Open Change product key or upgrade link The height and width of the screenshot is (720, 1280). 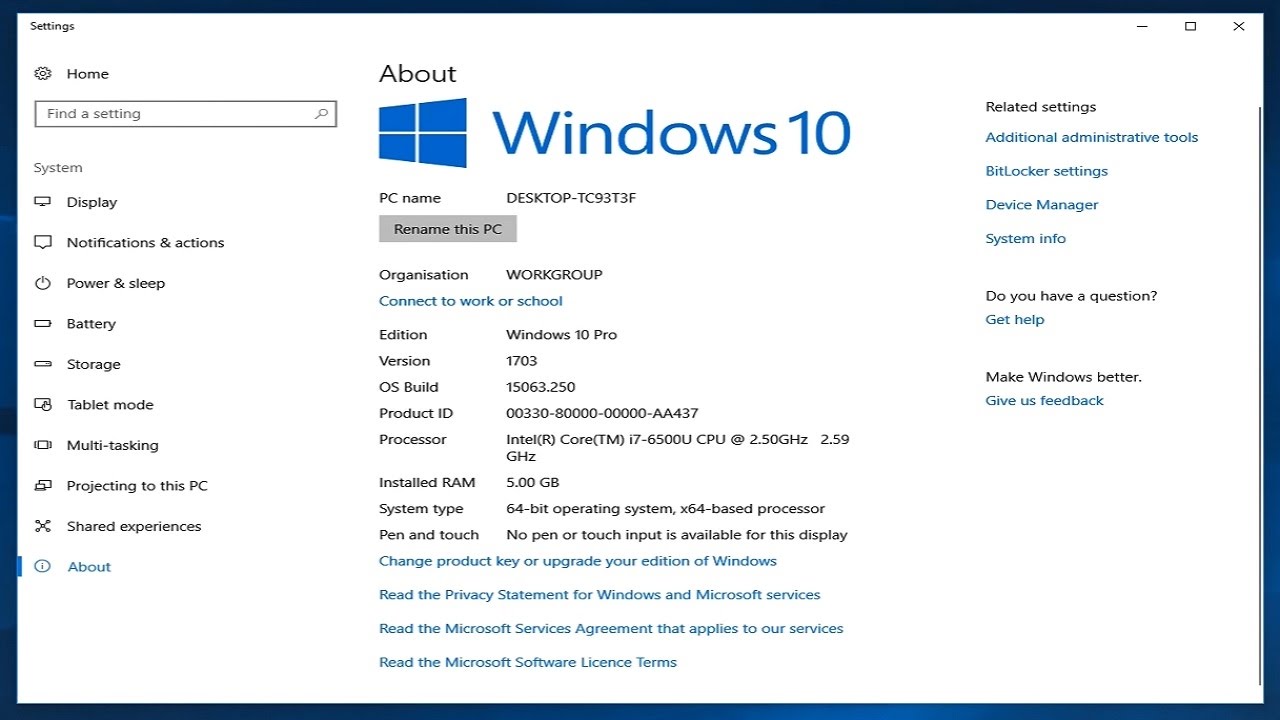pos(578,561)
